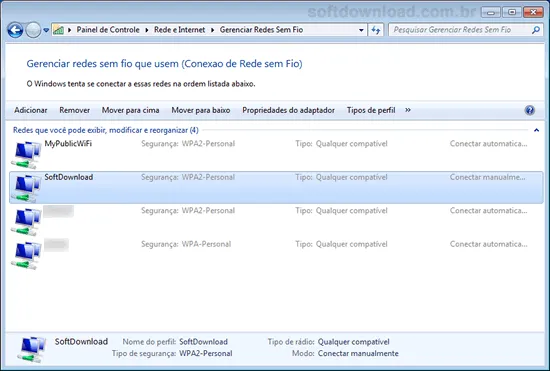Click the group header Redes que você pode exibir

[106, 130]
